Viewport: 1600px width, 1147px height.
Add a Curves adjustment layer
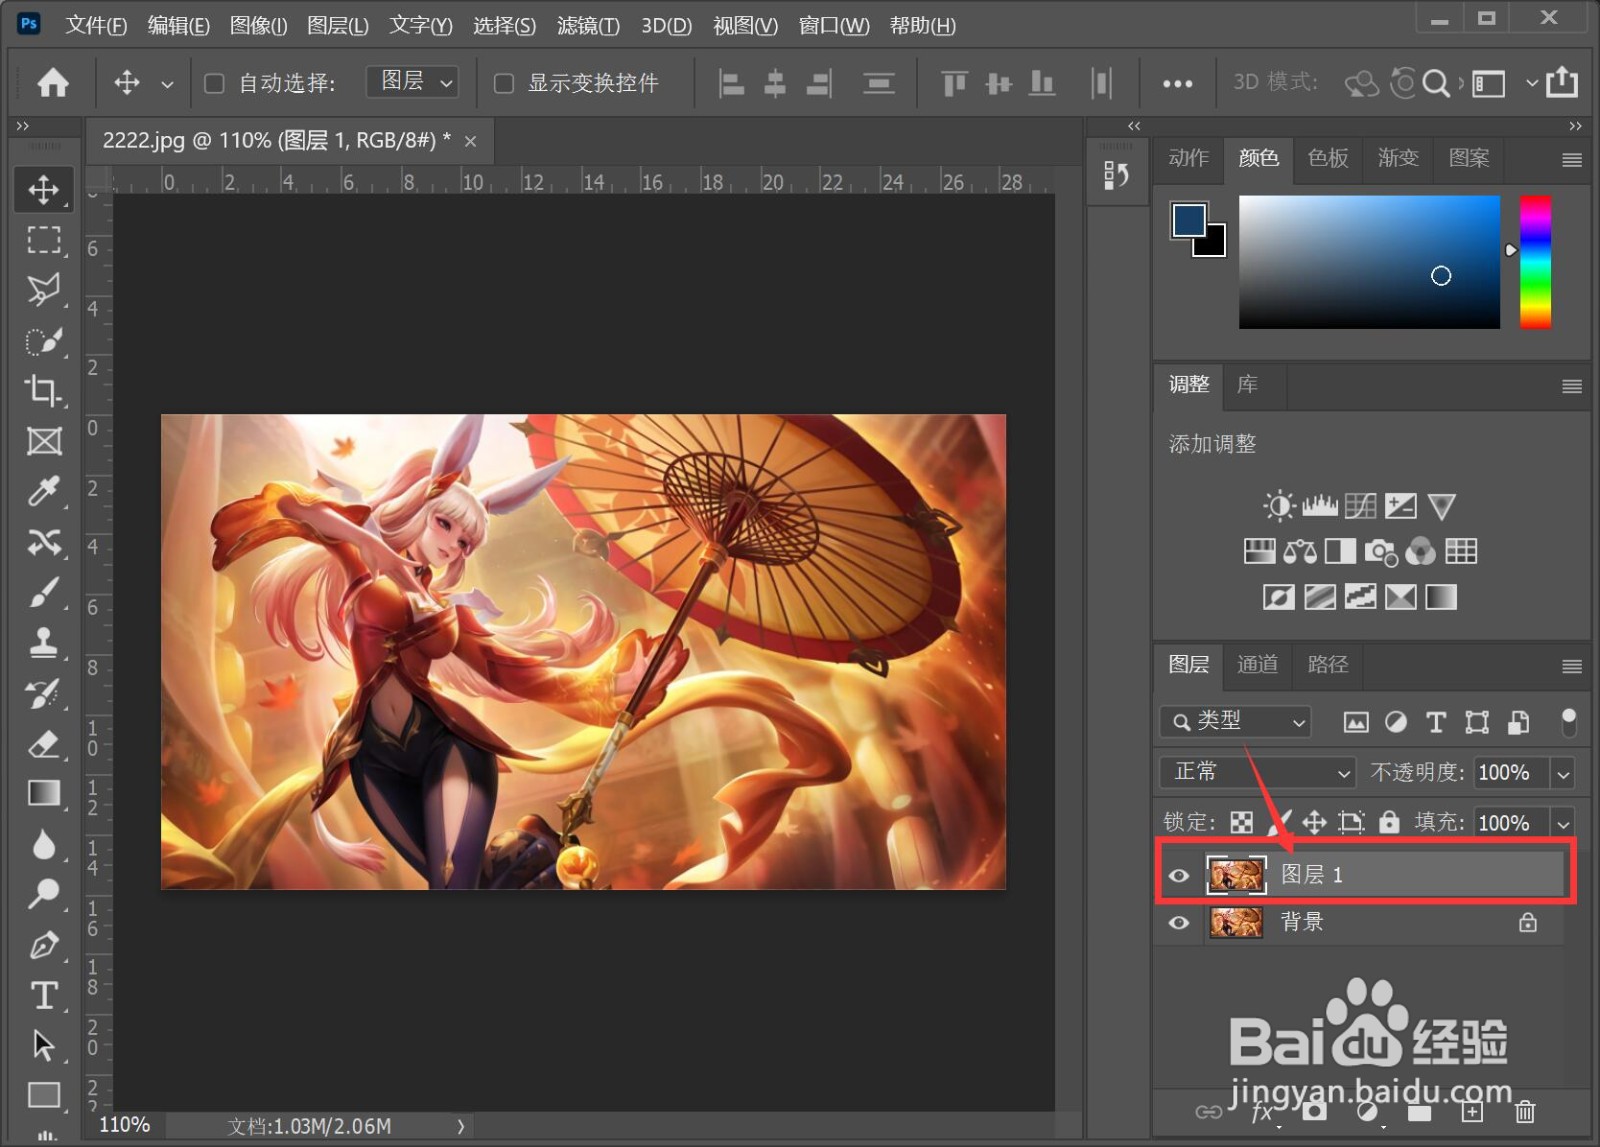1359,505
